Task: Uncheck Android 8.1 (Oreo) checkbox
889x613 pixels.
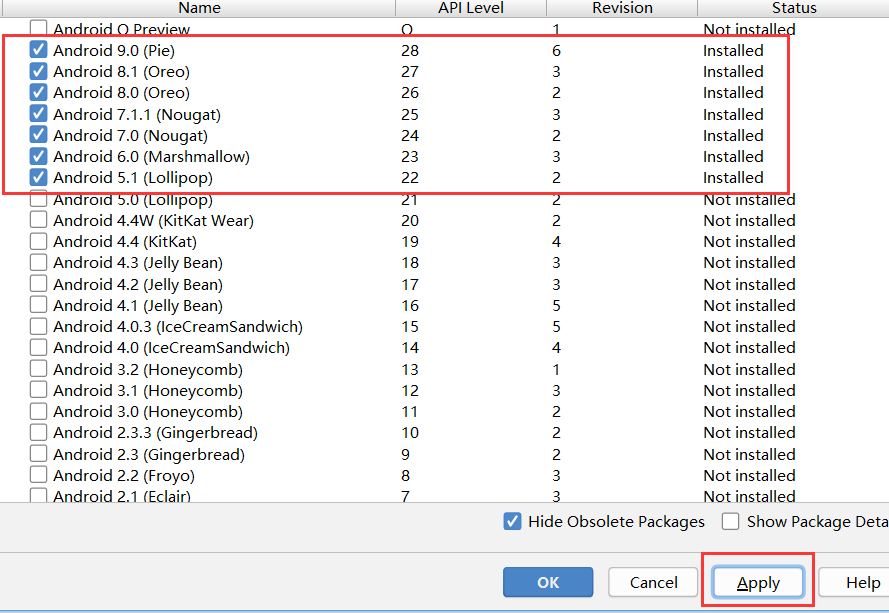Action: pos(38,71)
